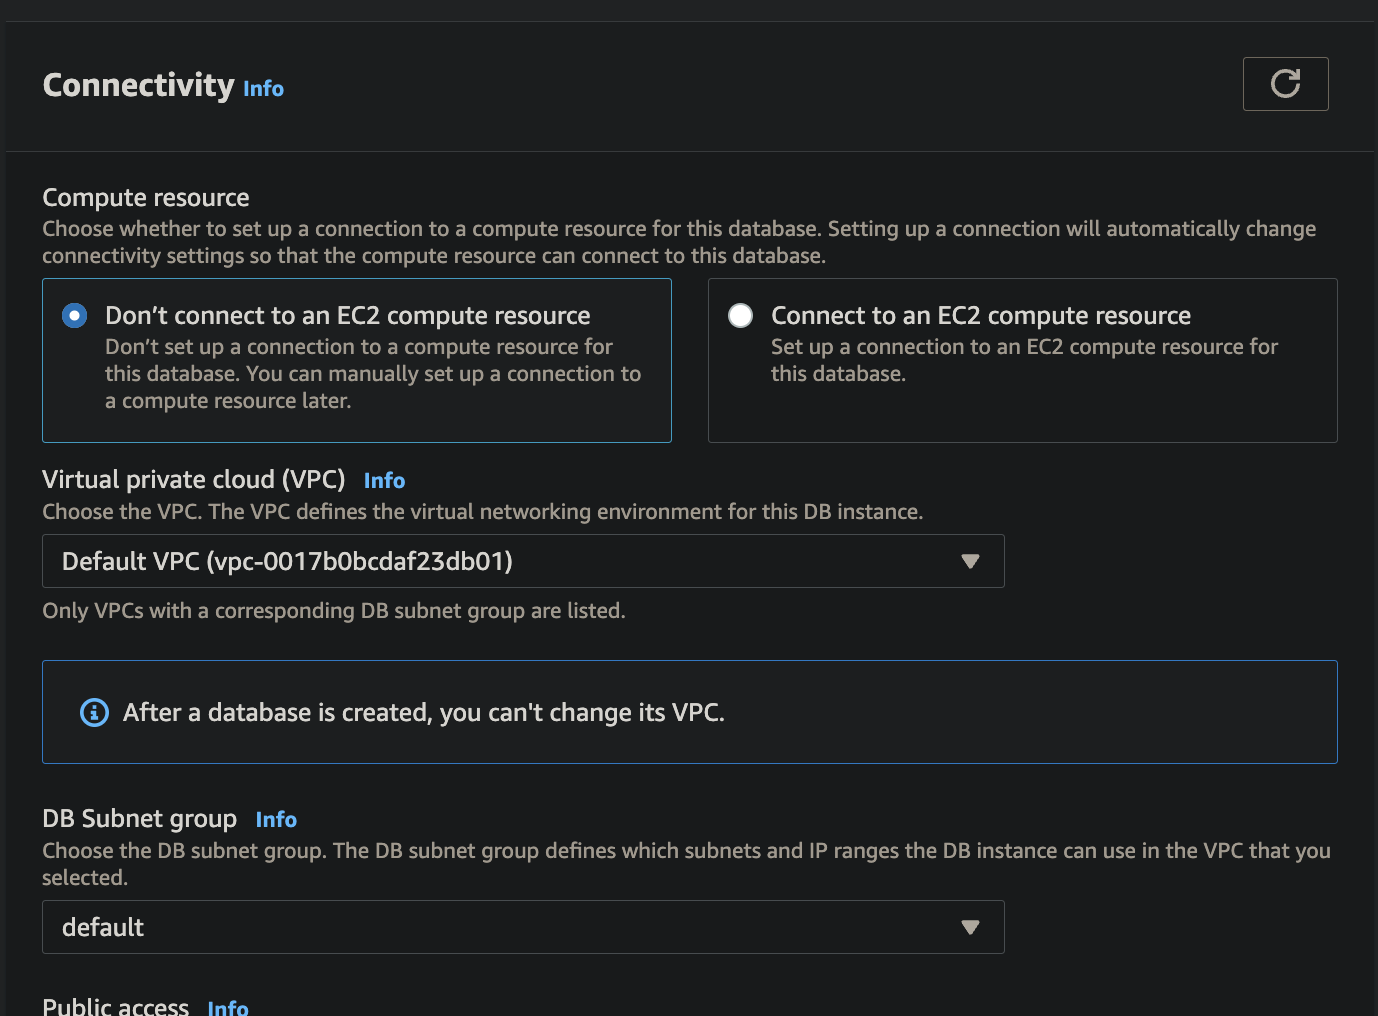Click the Compute resource label
The height and width of the screenshot is (1016, 1378).
tap(146, 198)
